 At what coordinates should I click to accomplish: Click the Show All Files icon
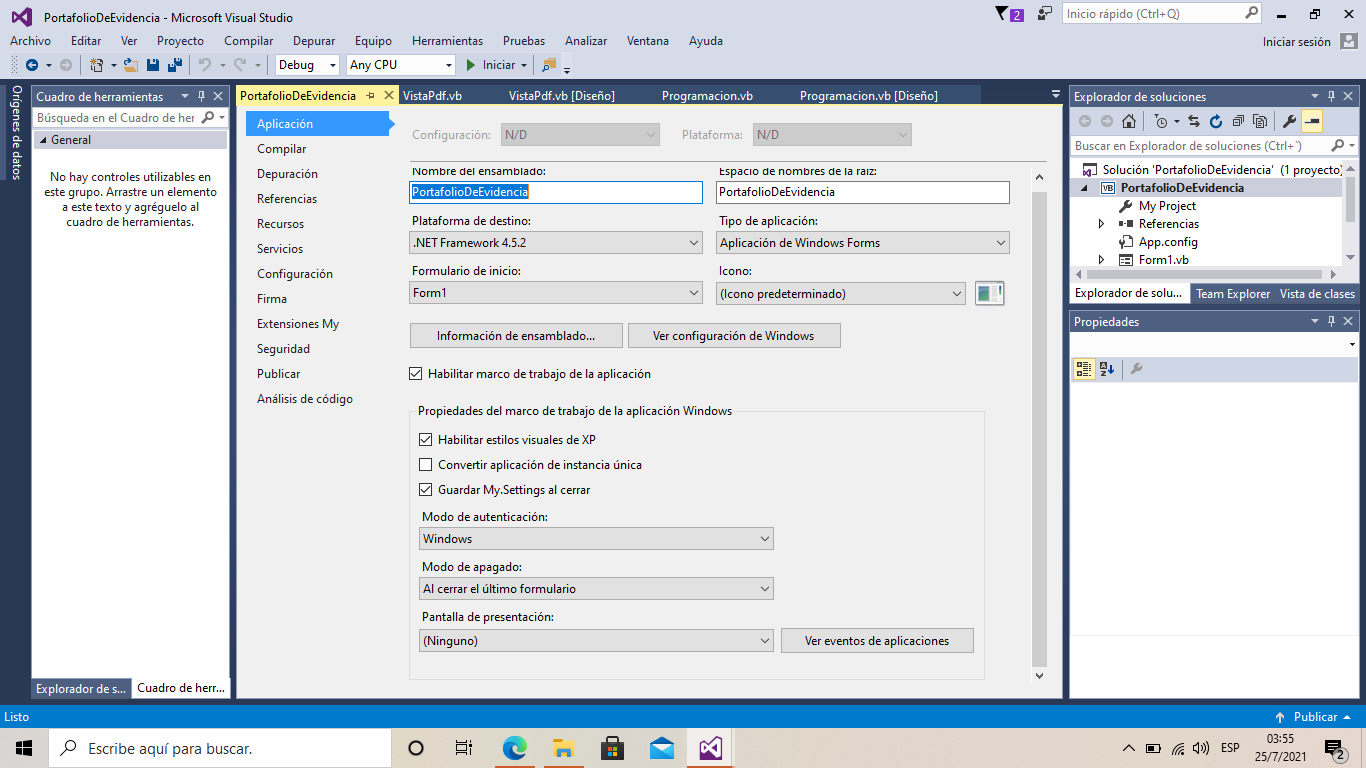tap(1260, 121)
